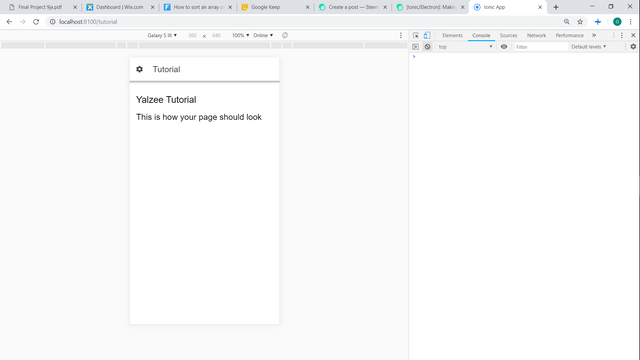
Task: Click the settings gear icon in Tutorial header
Action: point(140,69)
